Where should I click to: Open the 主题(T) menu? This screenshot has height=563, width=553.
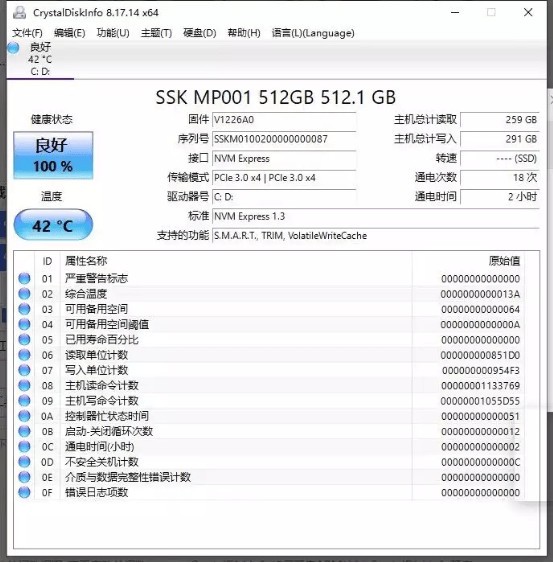pyautogui.click(x=156, y=33)
